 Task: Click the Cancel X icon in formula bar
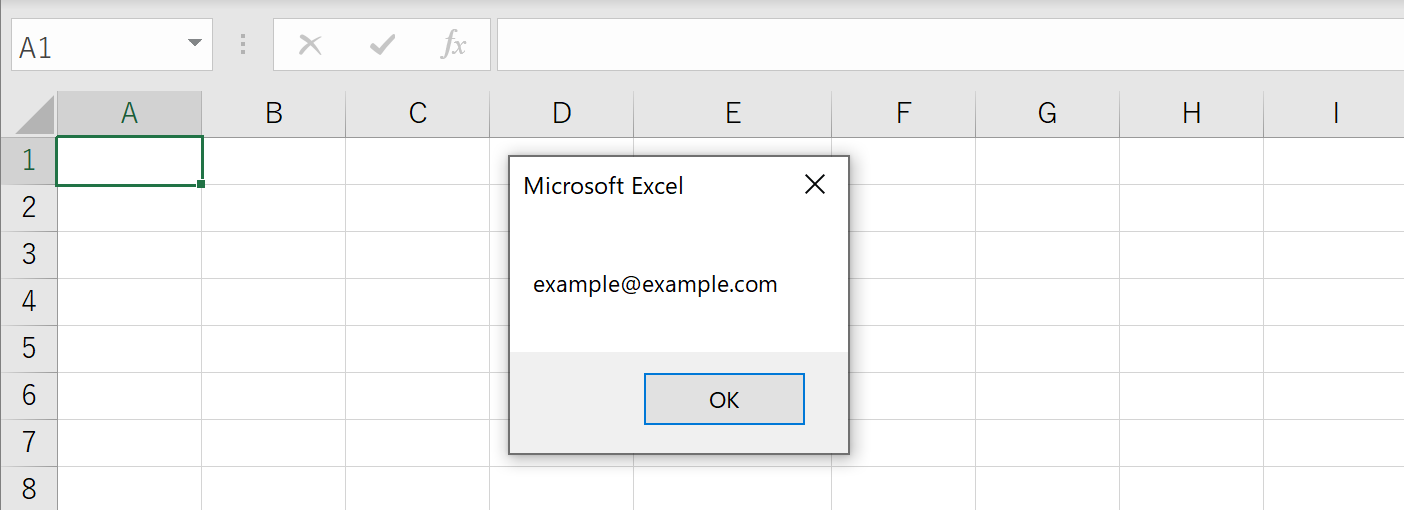click(311, 45)
